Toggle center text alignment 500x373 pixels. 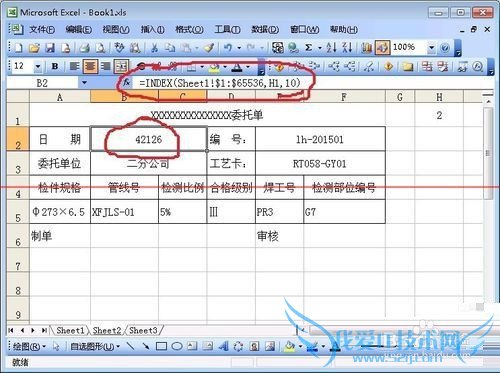[x=90, y=66]
